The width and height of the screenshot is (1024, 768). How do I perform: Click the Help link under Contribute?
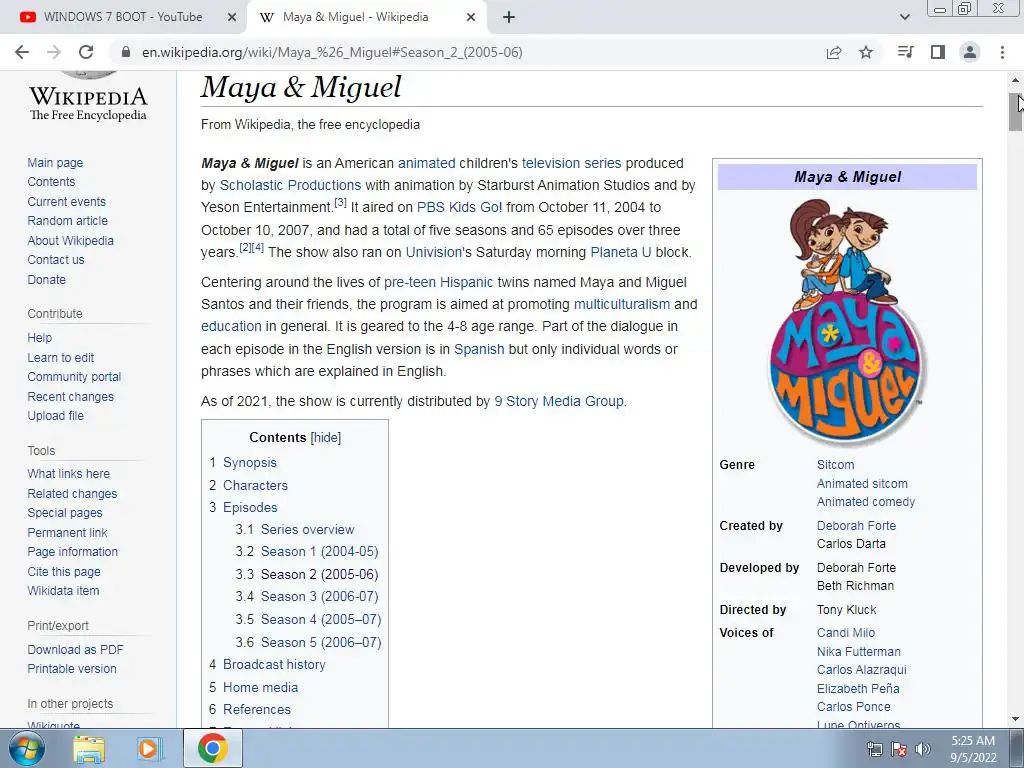(x=40, y=338)
